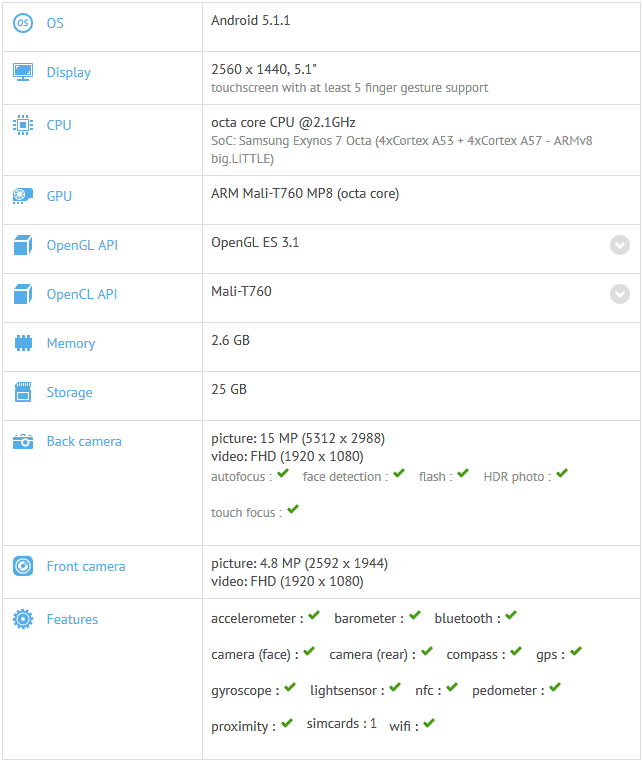
Task: Click the Features gear icon
Action: 23,619
